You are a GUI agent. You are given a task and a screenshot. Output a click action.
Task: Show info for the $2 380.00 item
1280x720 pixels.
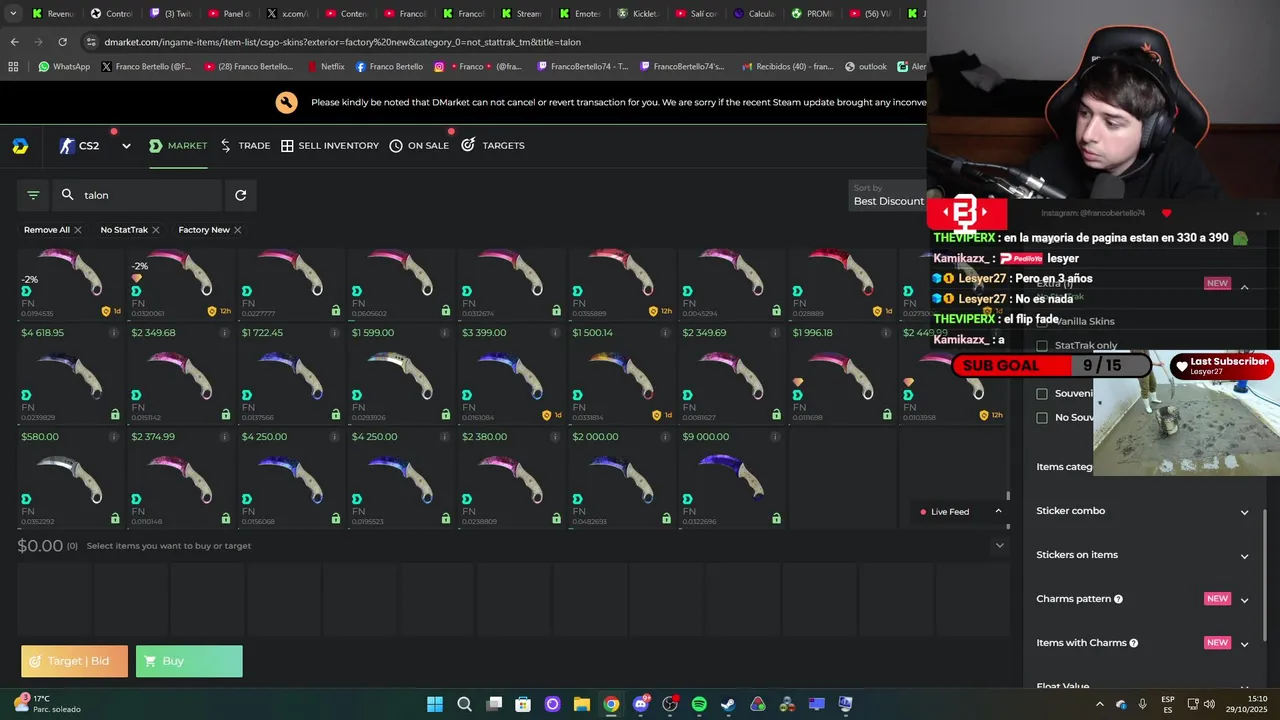click(554, 437)
